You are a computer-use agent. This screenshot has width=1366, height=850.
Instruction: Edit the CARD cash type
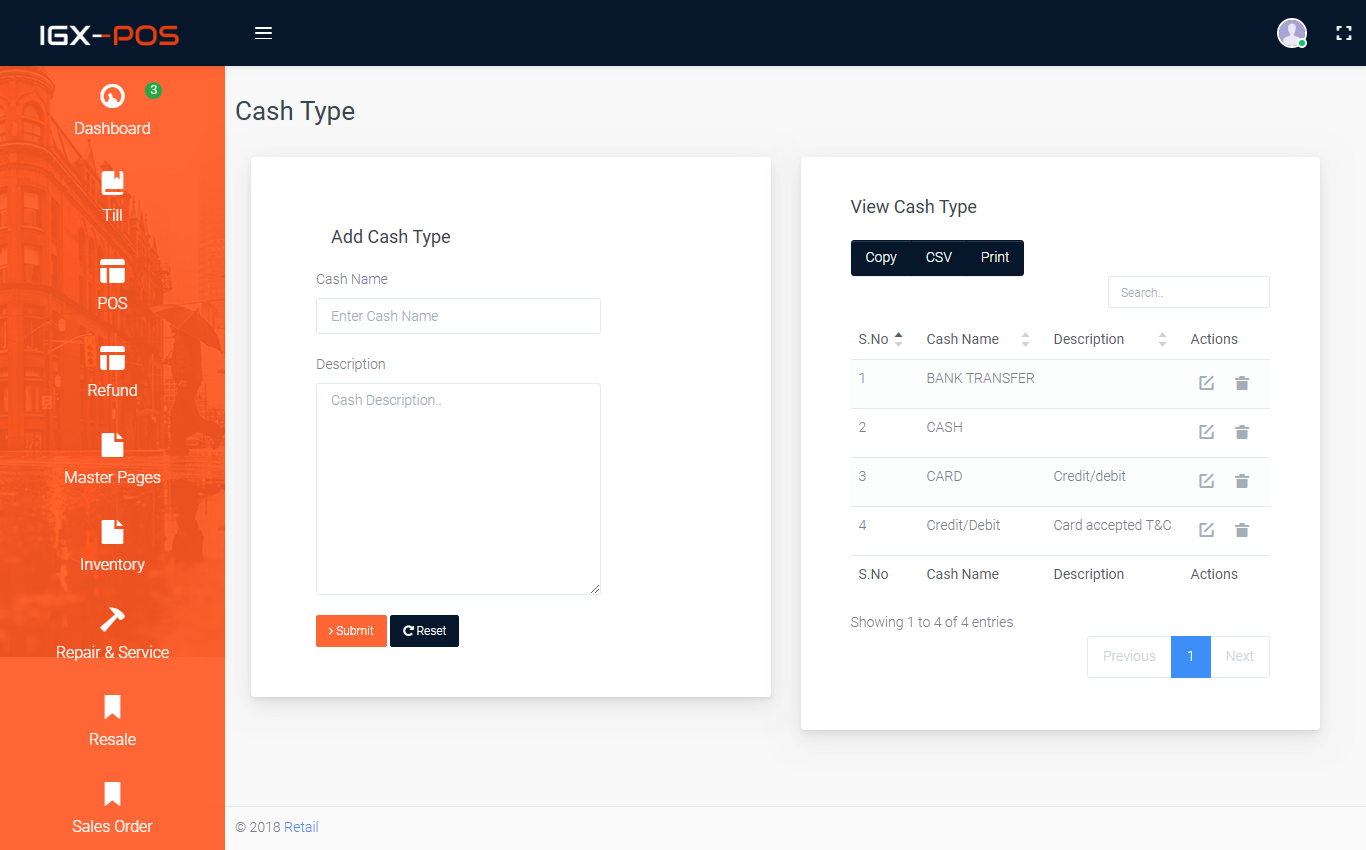pyautogui.click(x=1206, y=481)
